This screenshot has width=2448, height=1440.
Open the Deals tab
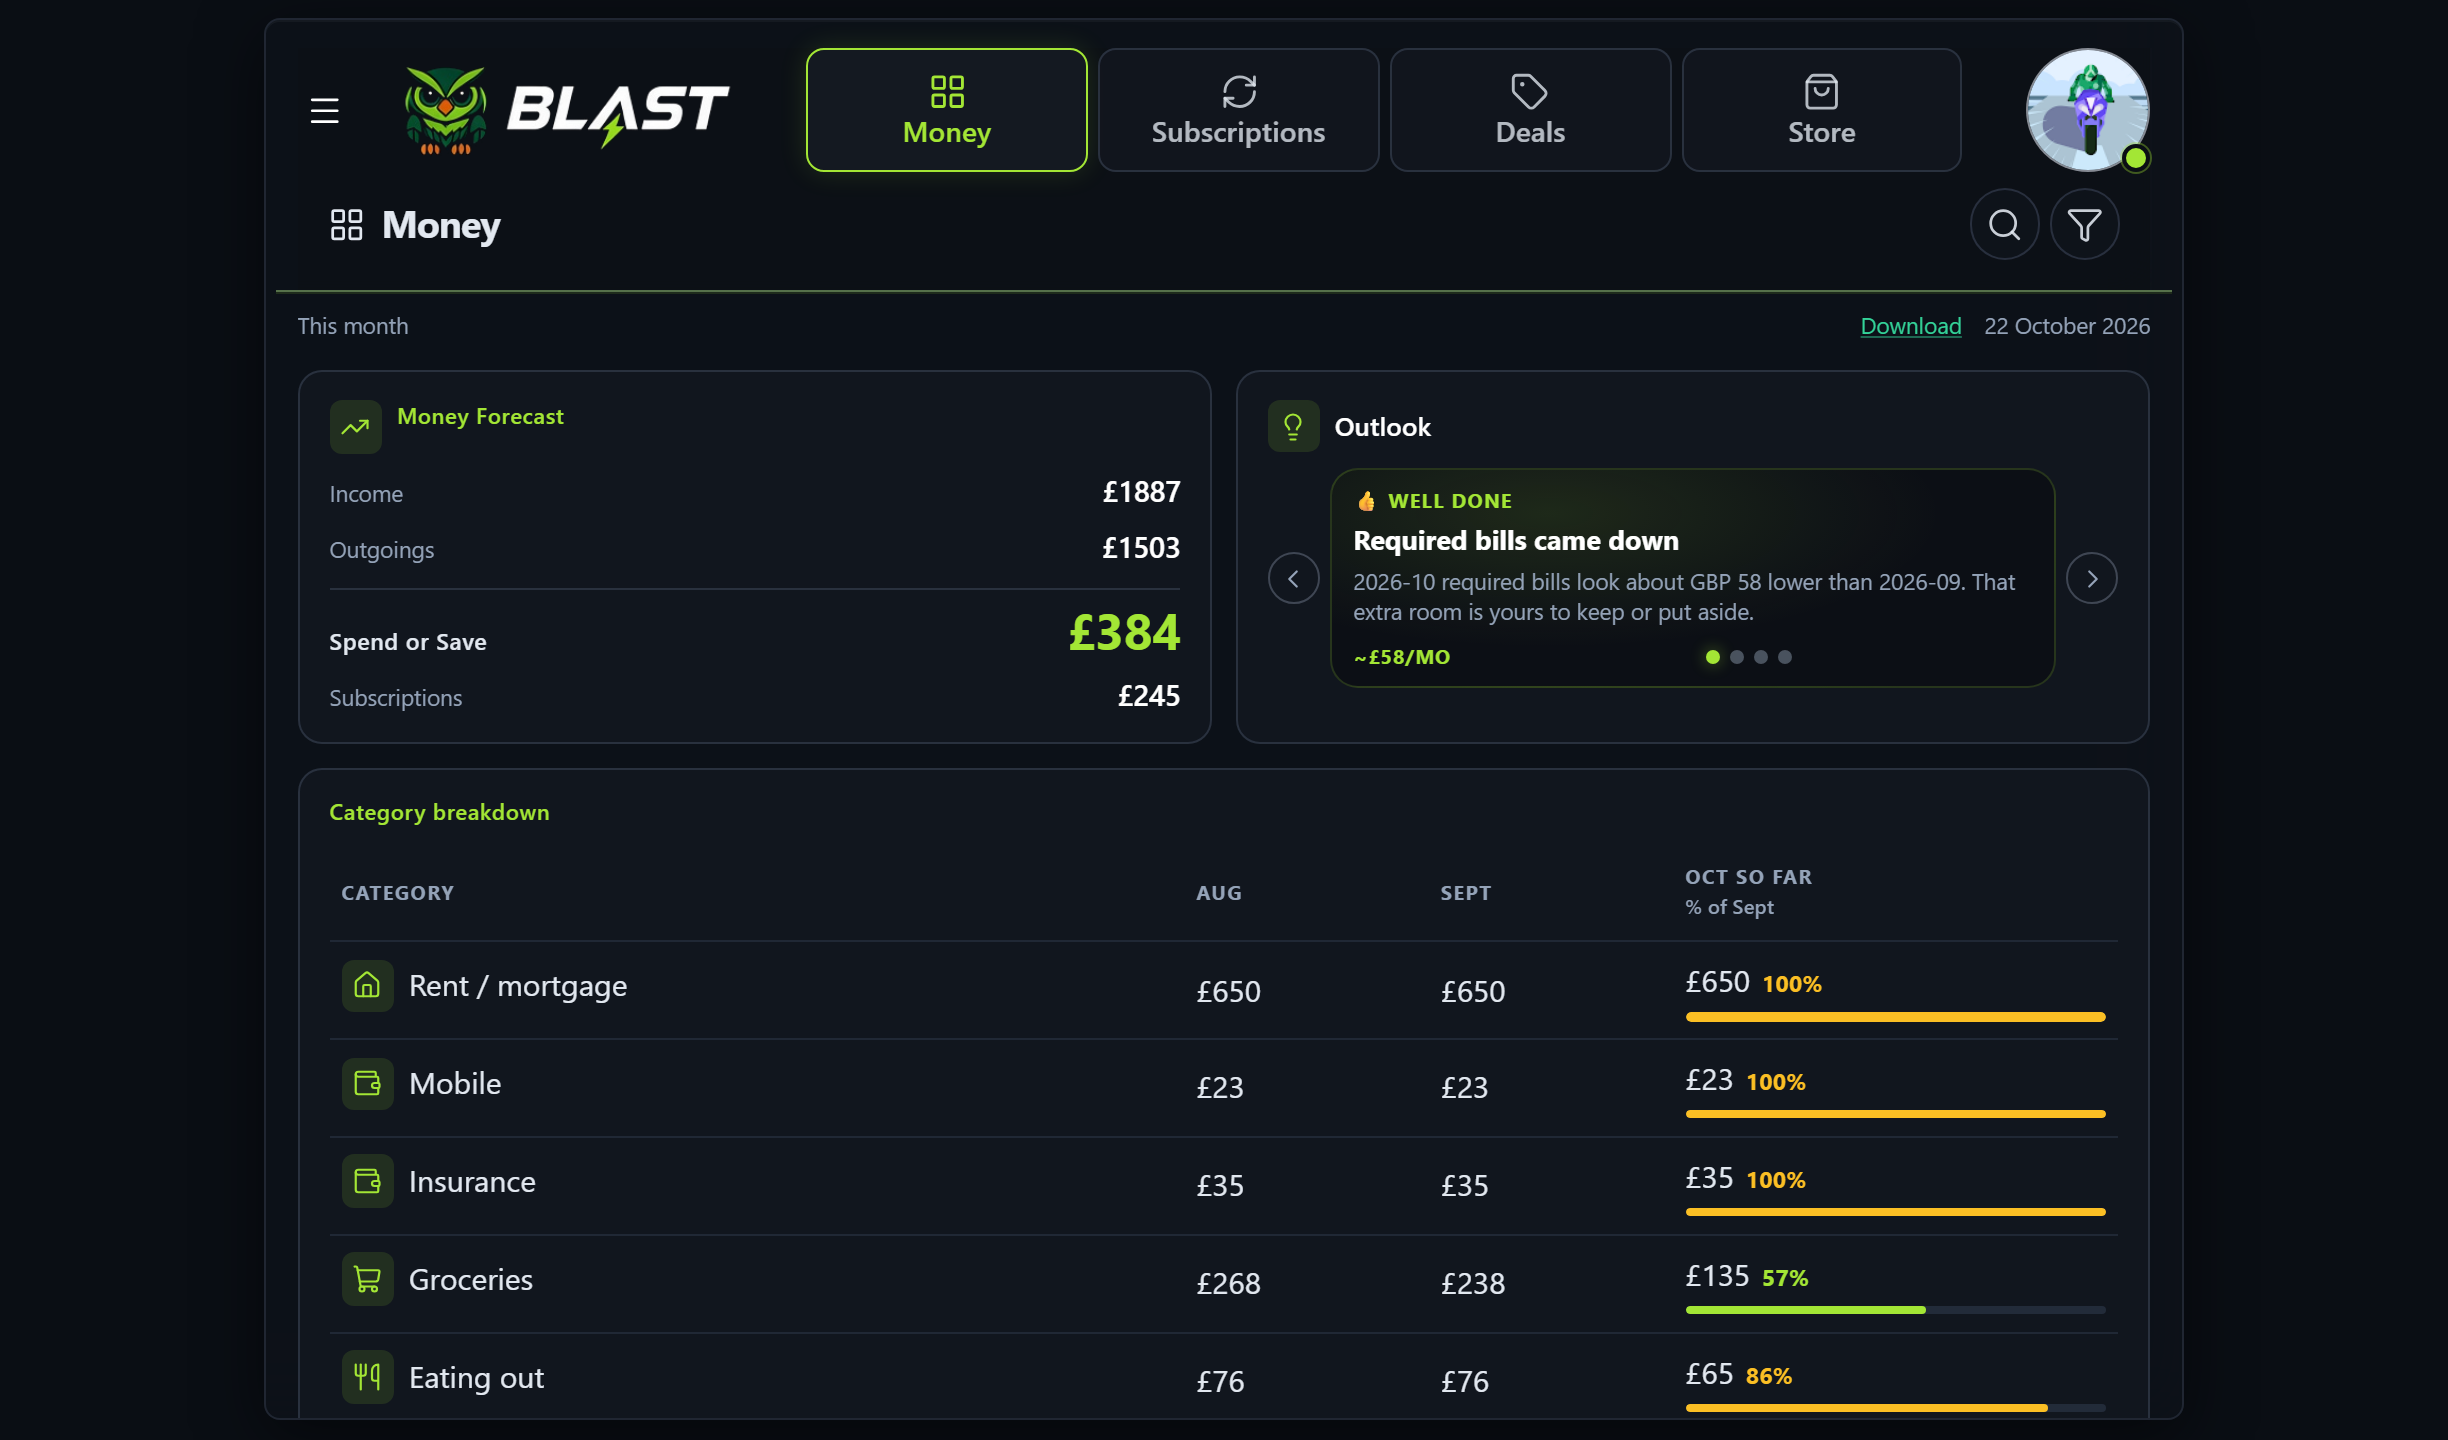pos(1530,110)
